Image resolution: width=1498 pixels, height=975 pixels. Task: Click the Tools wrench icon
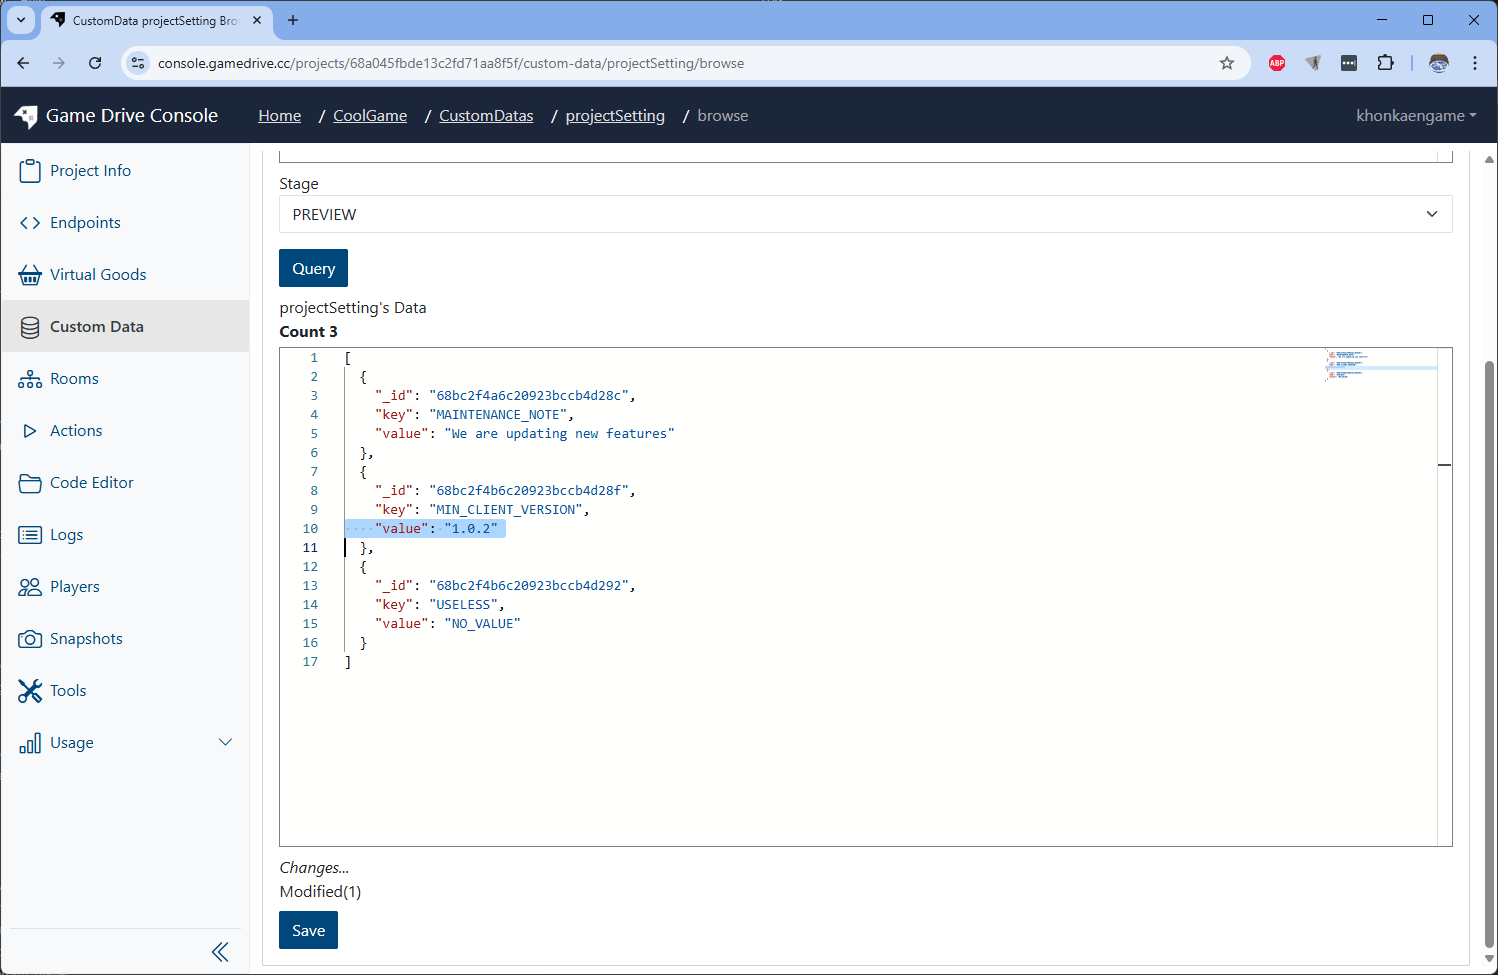30,691
